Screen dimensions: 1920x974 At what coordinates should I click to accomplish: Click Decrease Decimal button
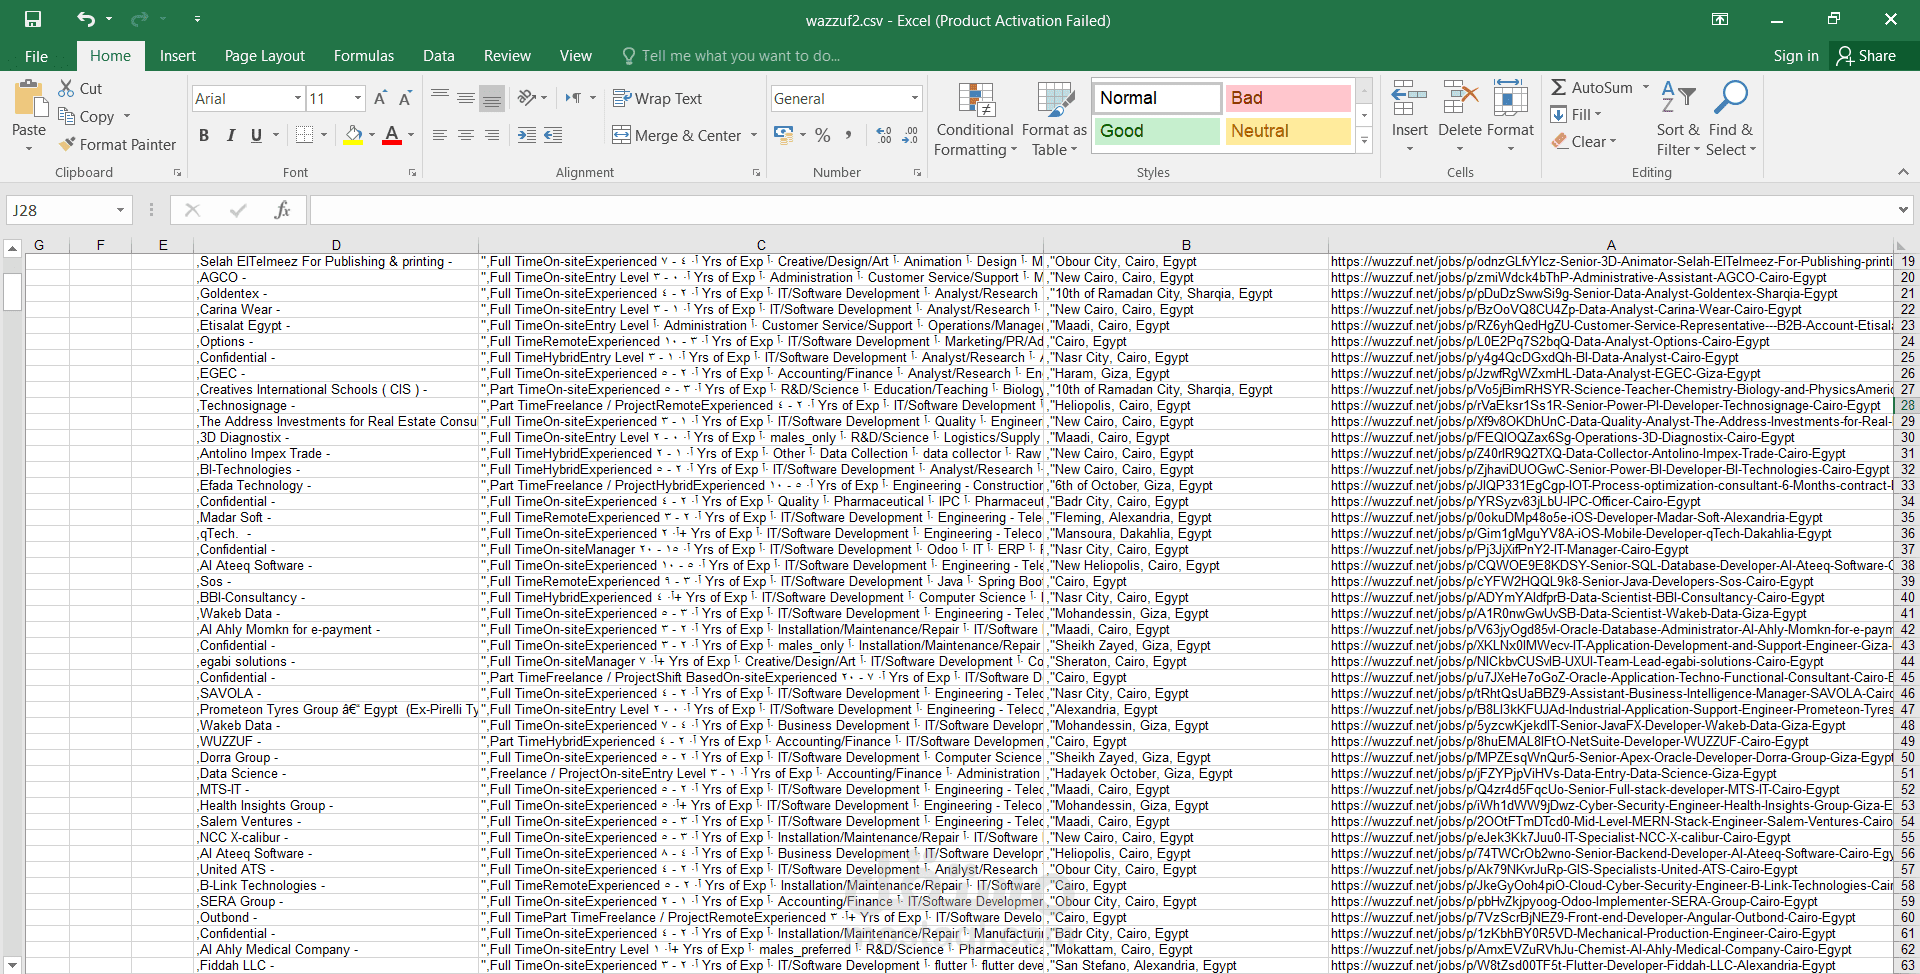910,135
